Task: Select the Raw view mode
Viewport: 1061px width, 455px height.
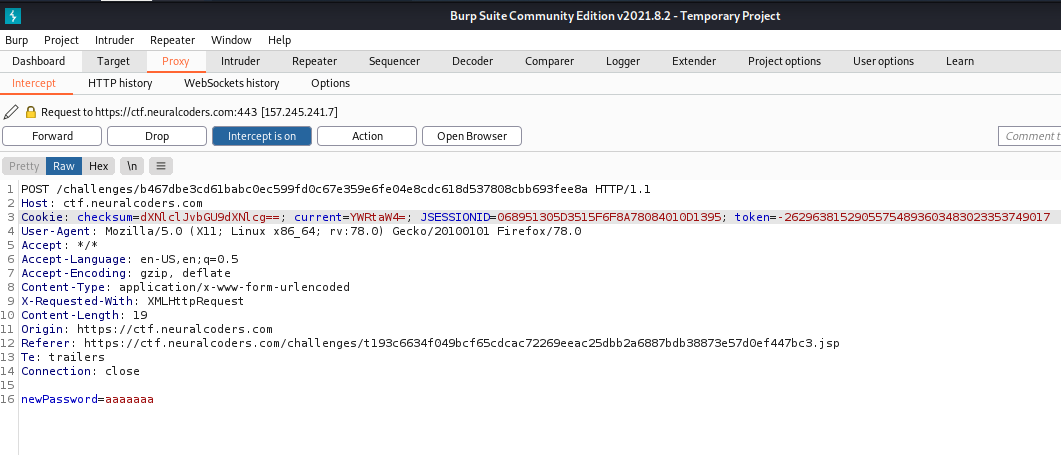Action: (x=64, y=166)
